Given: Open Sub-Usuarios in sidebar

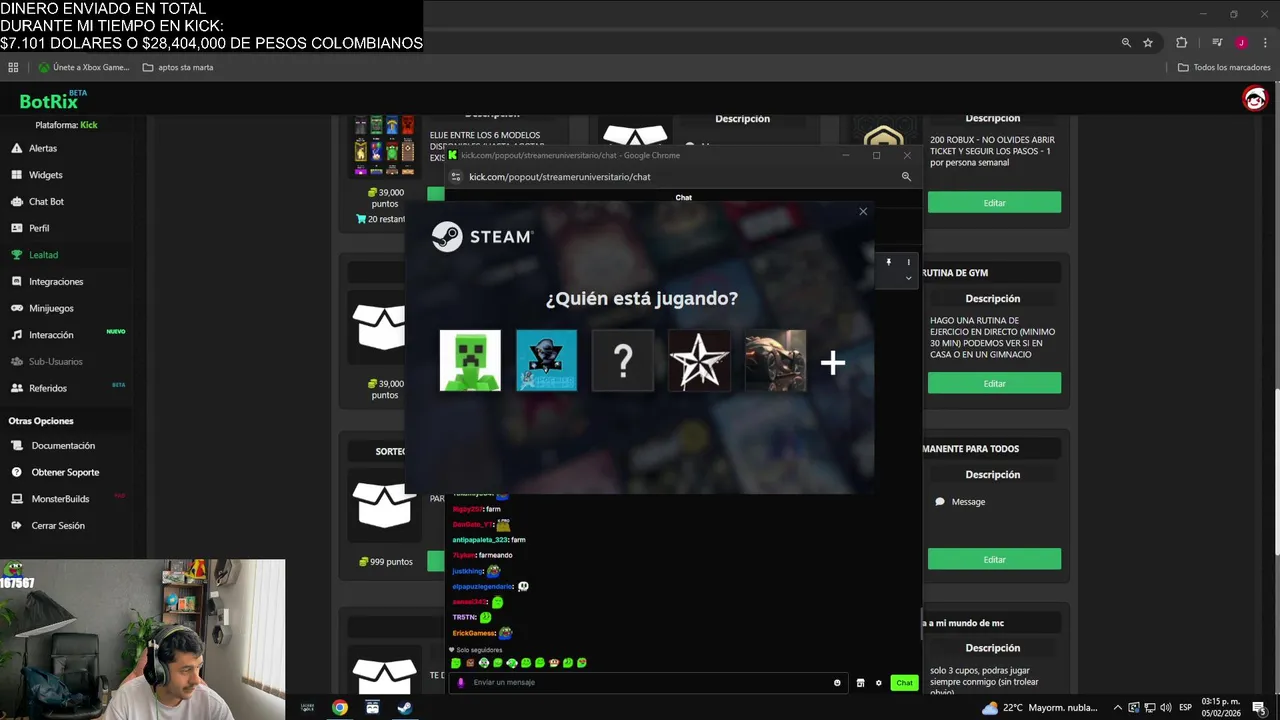Looking at the screenshot, I should pyautogui.click(x=56, y=362).
